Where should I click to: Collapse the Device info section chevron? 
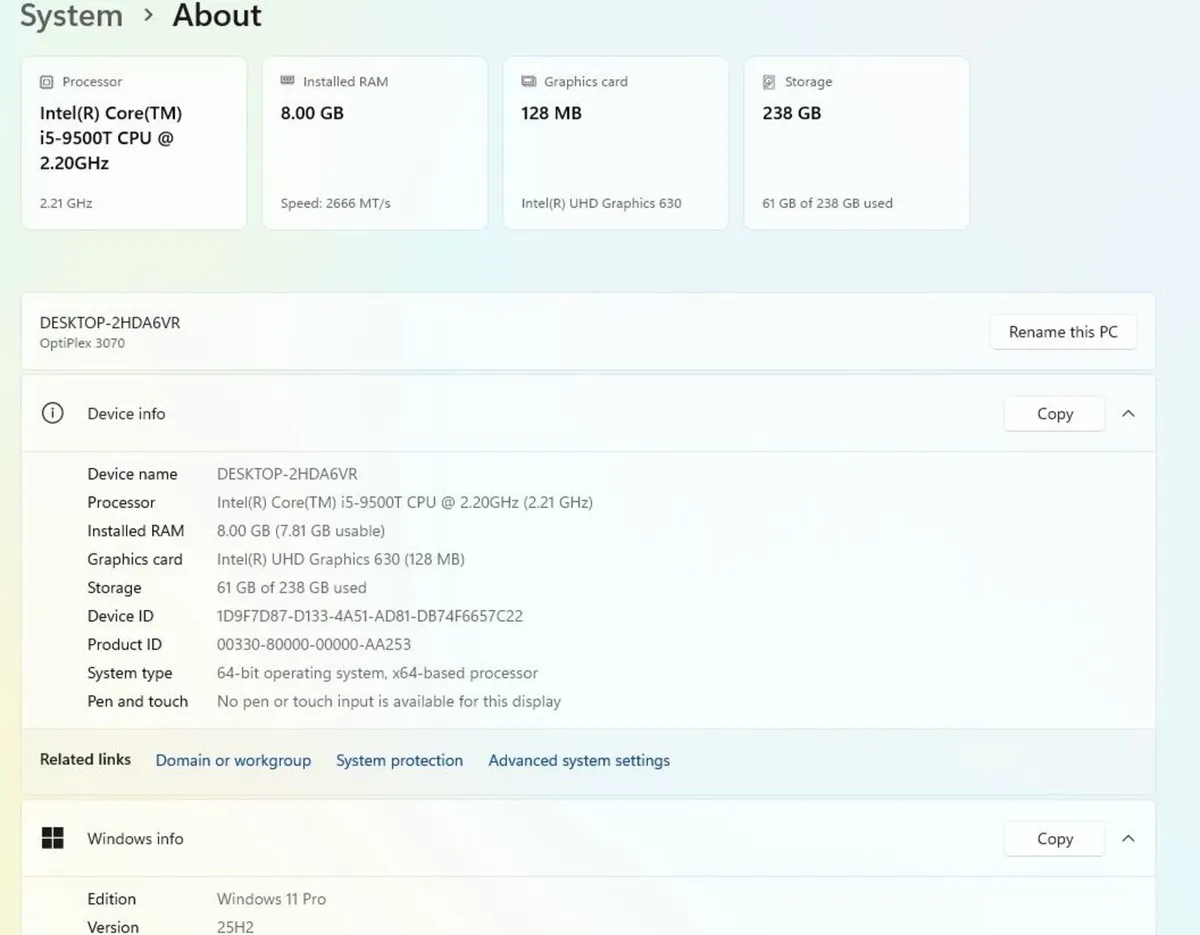pyautogui.click(x=1128, y=413)
